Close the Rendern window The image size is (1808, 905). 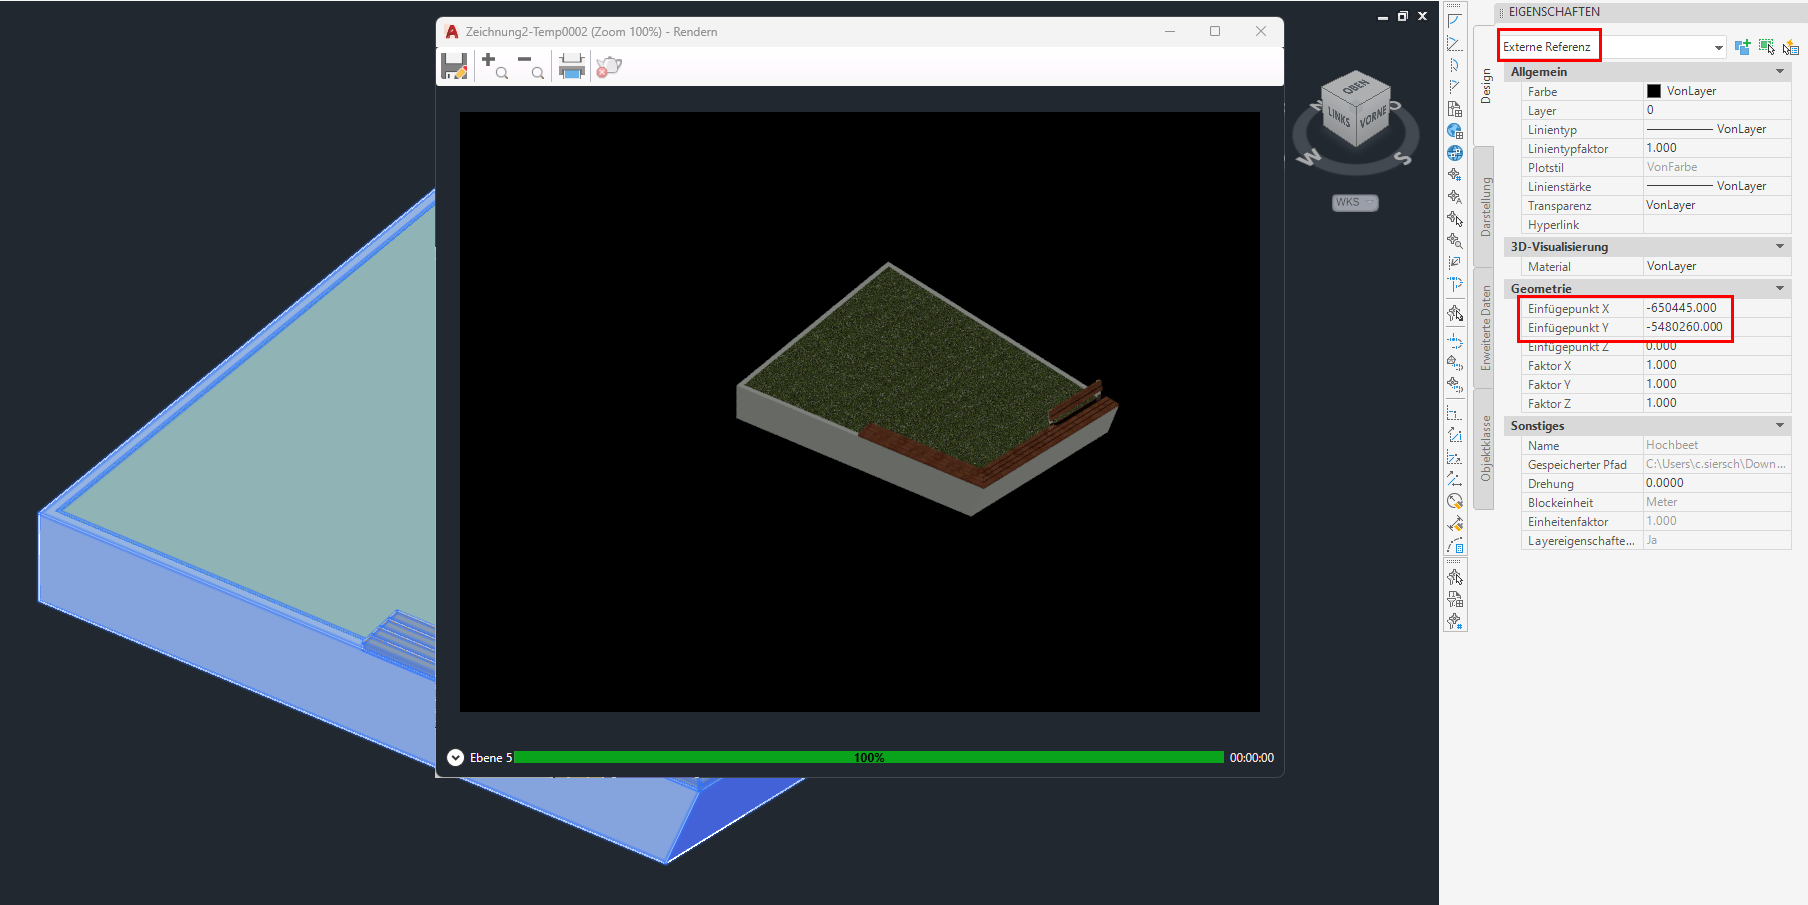coord(1261,32)
